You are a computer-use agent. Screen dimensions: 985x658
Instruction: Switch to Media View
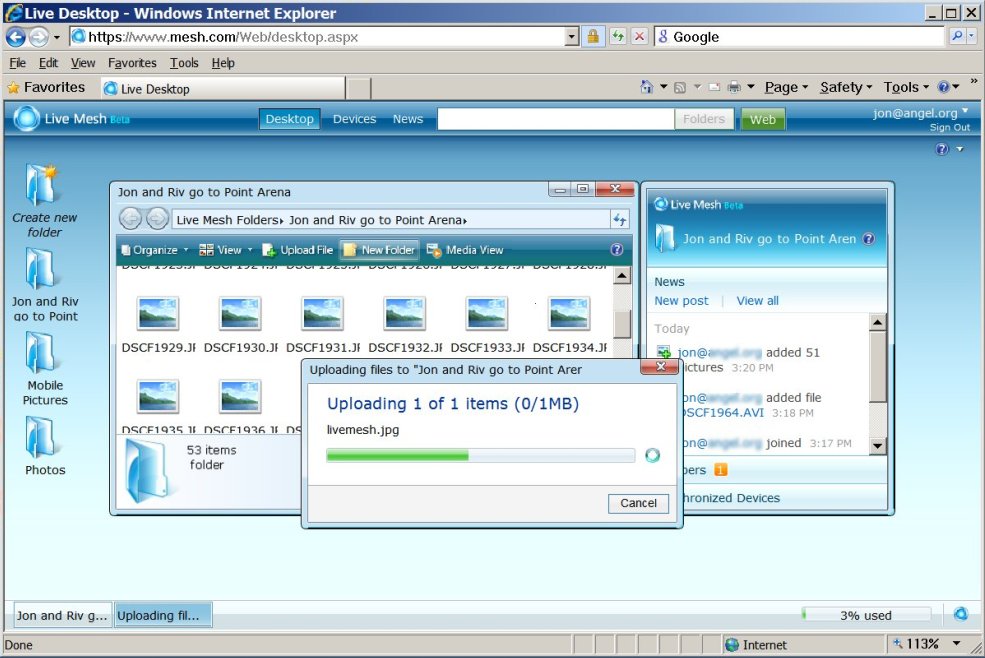tap(465, 249)
